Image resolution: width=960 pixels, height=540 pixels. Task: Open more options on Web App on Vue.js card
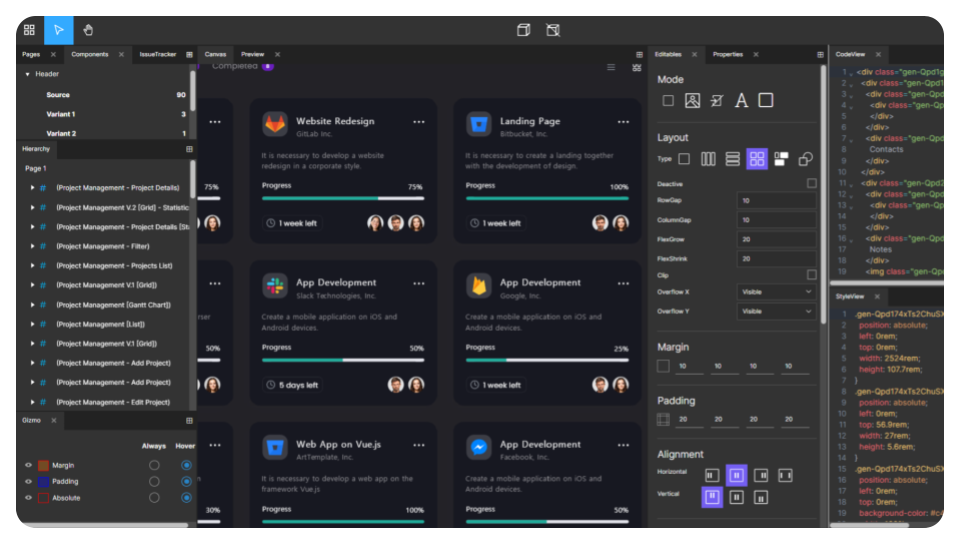pos(419,445)
